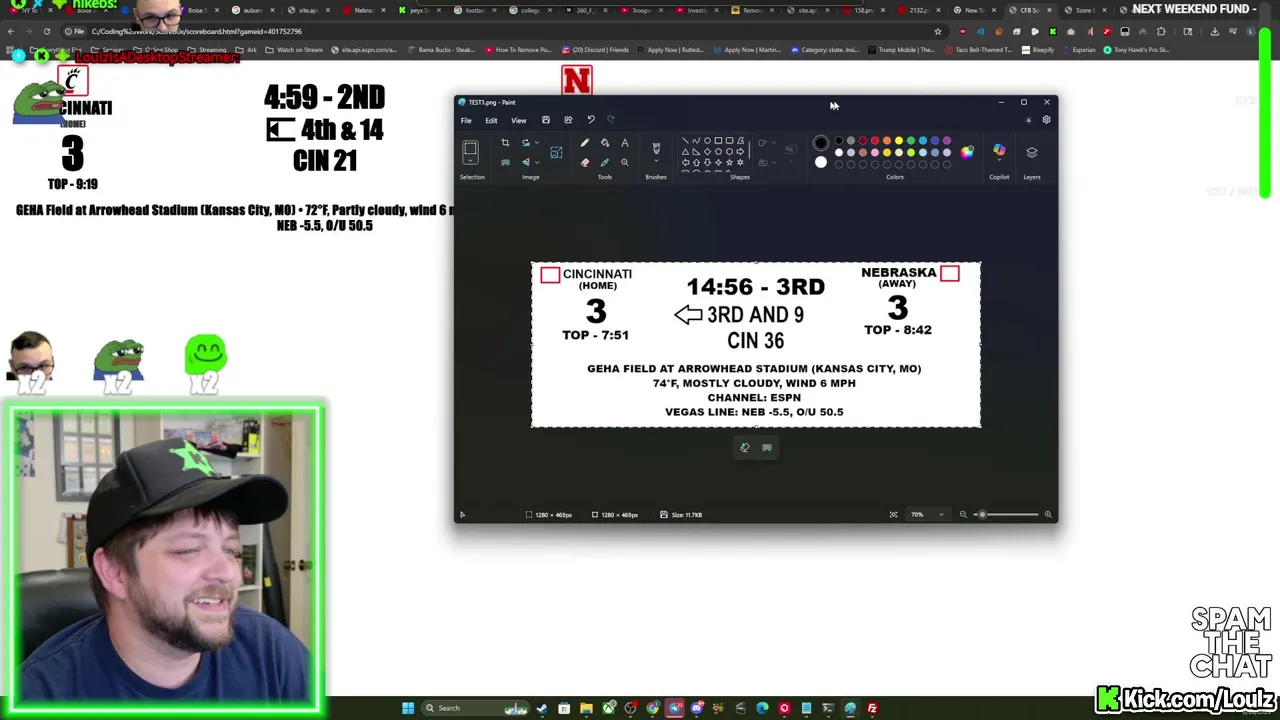Screen dimensions: 1280x720
Task: Select the five-point star shape
Action: pyautogui.click(x=729, y=162)
